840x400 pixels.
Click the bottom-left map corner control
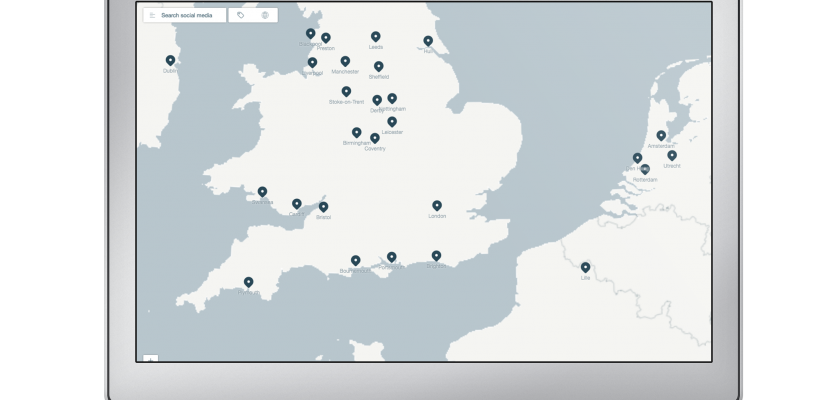click(151, 358)
